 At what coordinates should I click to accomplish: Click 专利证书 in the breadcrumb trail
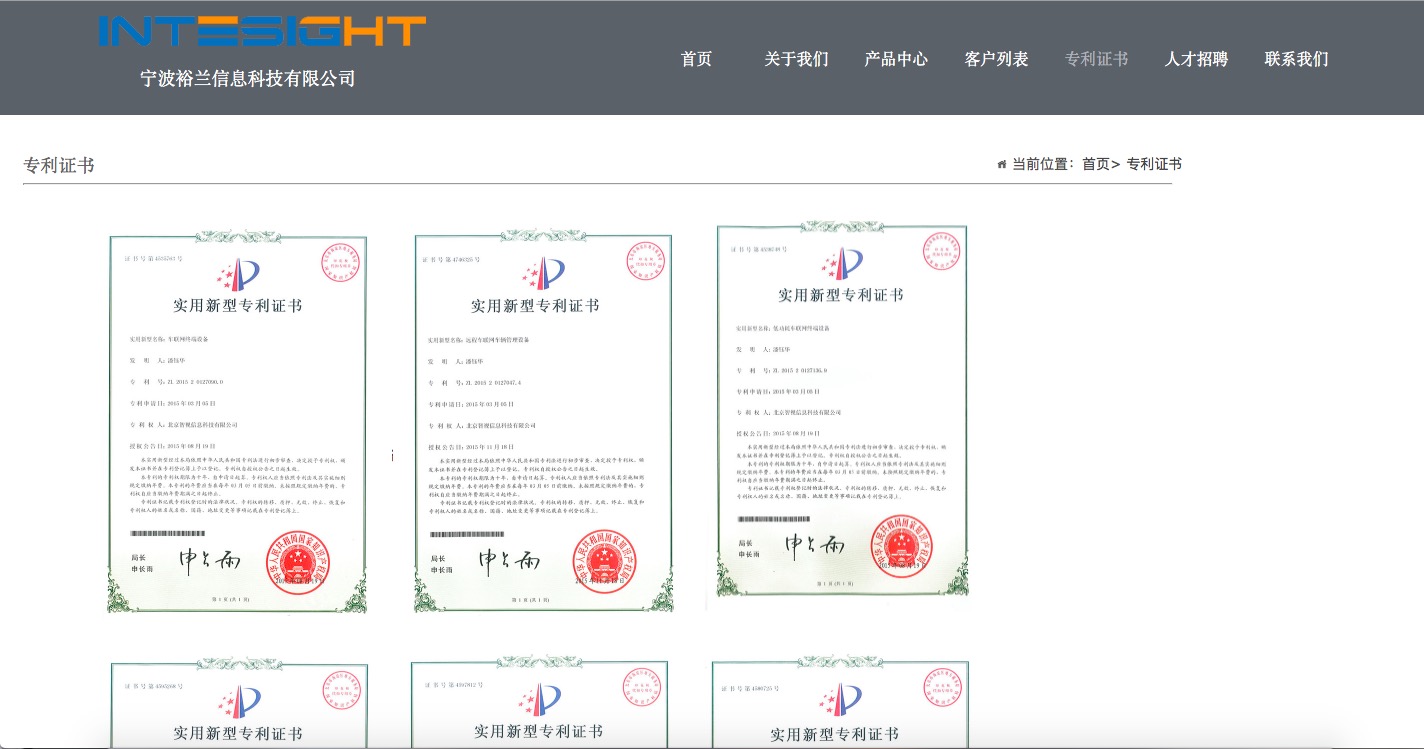click(1153, 163)
